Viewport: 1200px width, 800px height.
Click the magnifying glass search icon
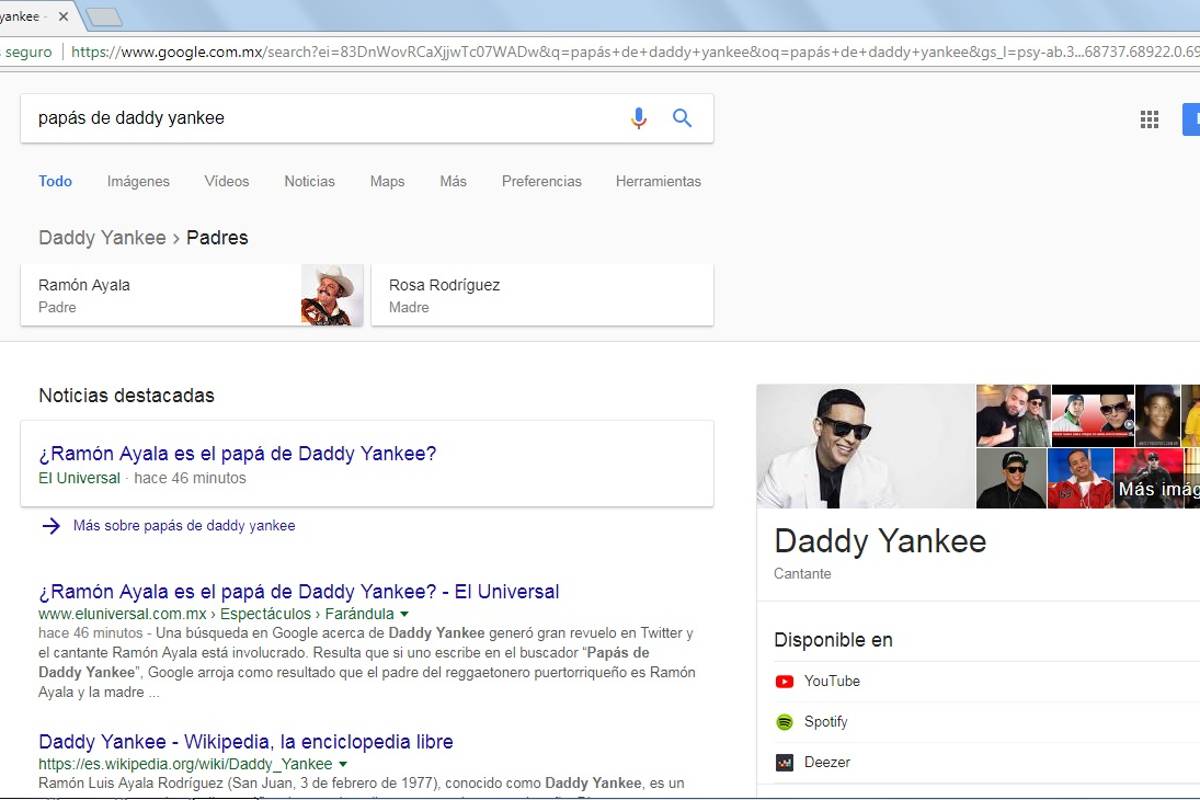point(682,117)
